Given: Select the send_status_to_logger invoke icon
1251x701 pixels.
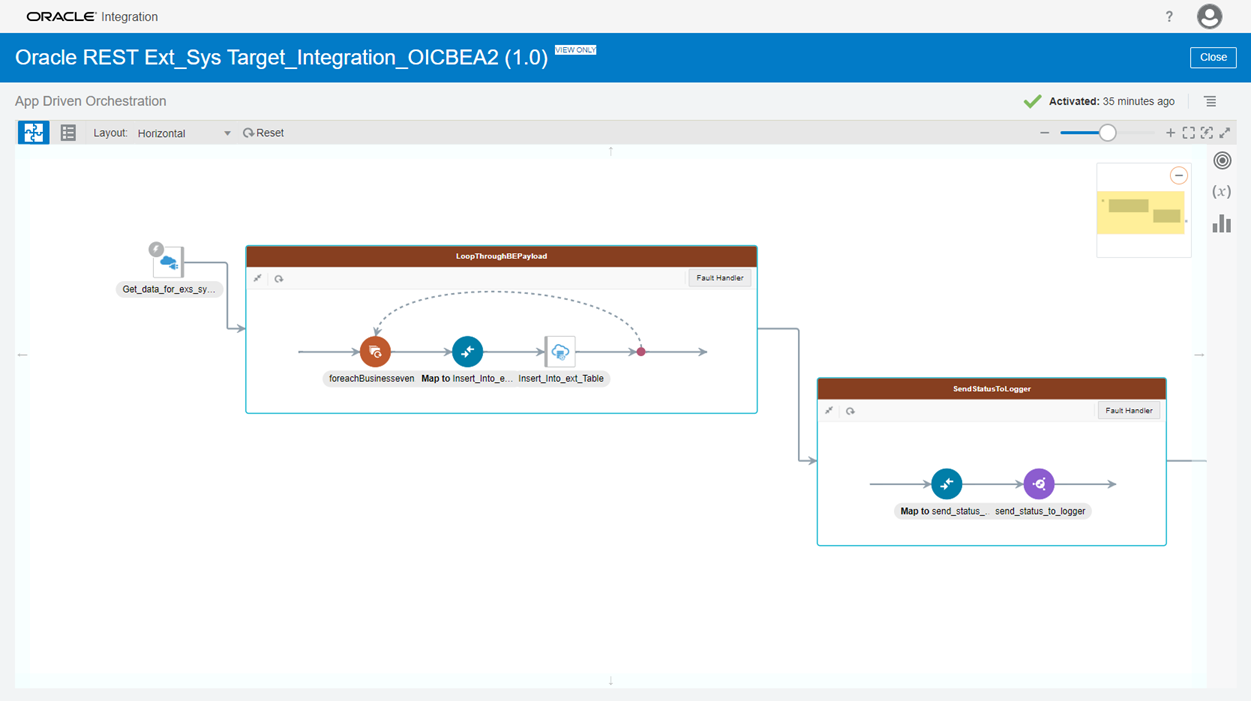Looking at the screenshot, I should pyautogui.click(x=1039, y=484).
